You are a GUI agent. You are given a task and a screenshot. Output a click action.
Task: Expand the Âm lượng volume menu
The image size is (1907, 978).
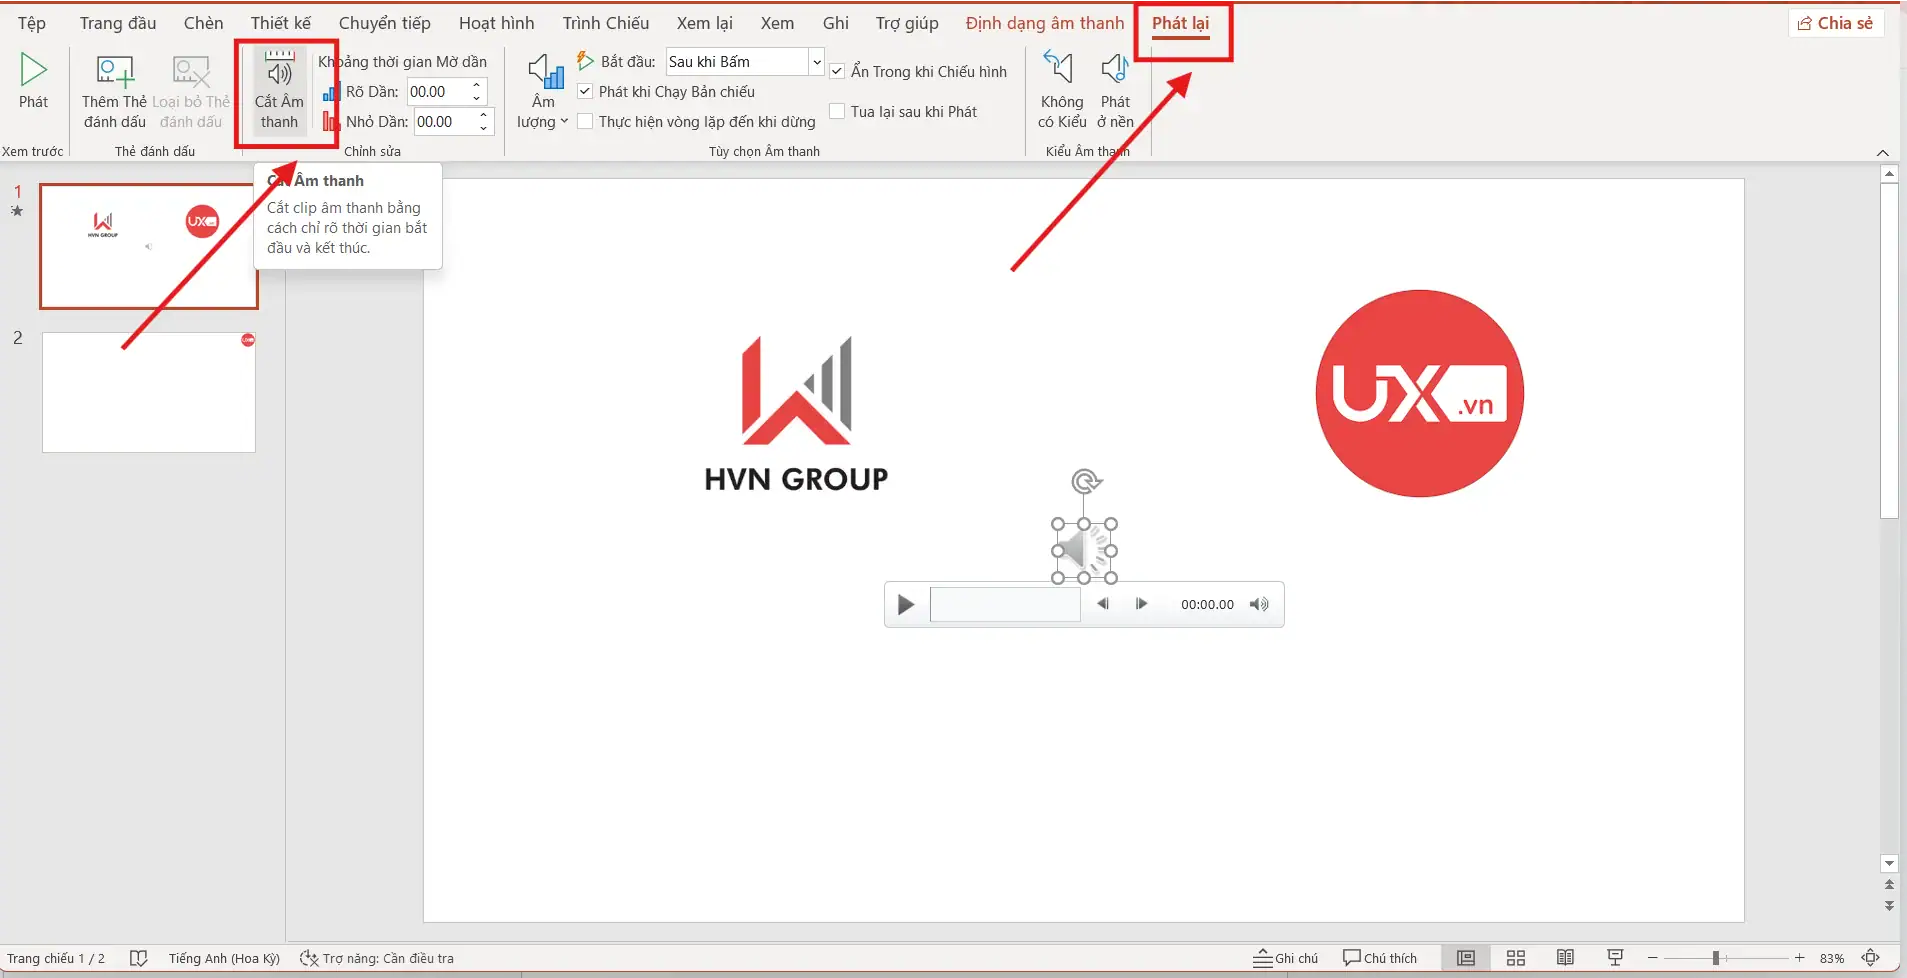[x=543, y=92]
